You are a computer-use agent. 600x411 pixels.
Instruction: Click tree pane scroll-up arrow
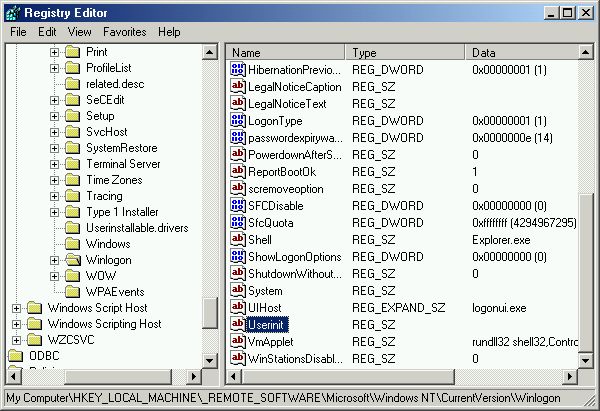point(210,52)
